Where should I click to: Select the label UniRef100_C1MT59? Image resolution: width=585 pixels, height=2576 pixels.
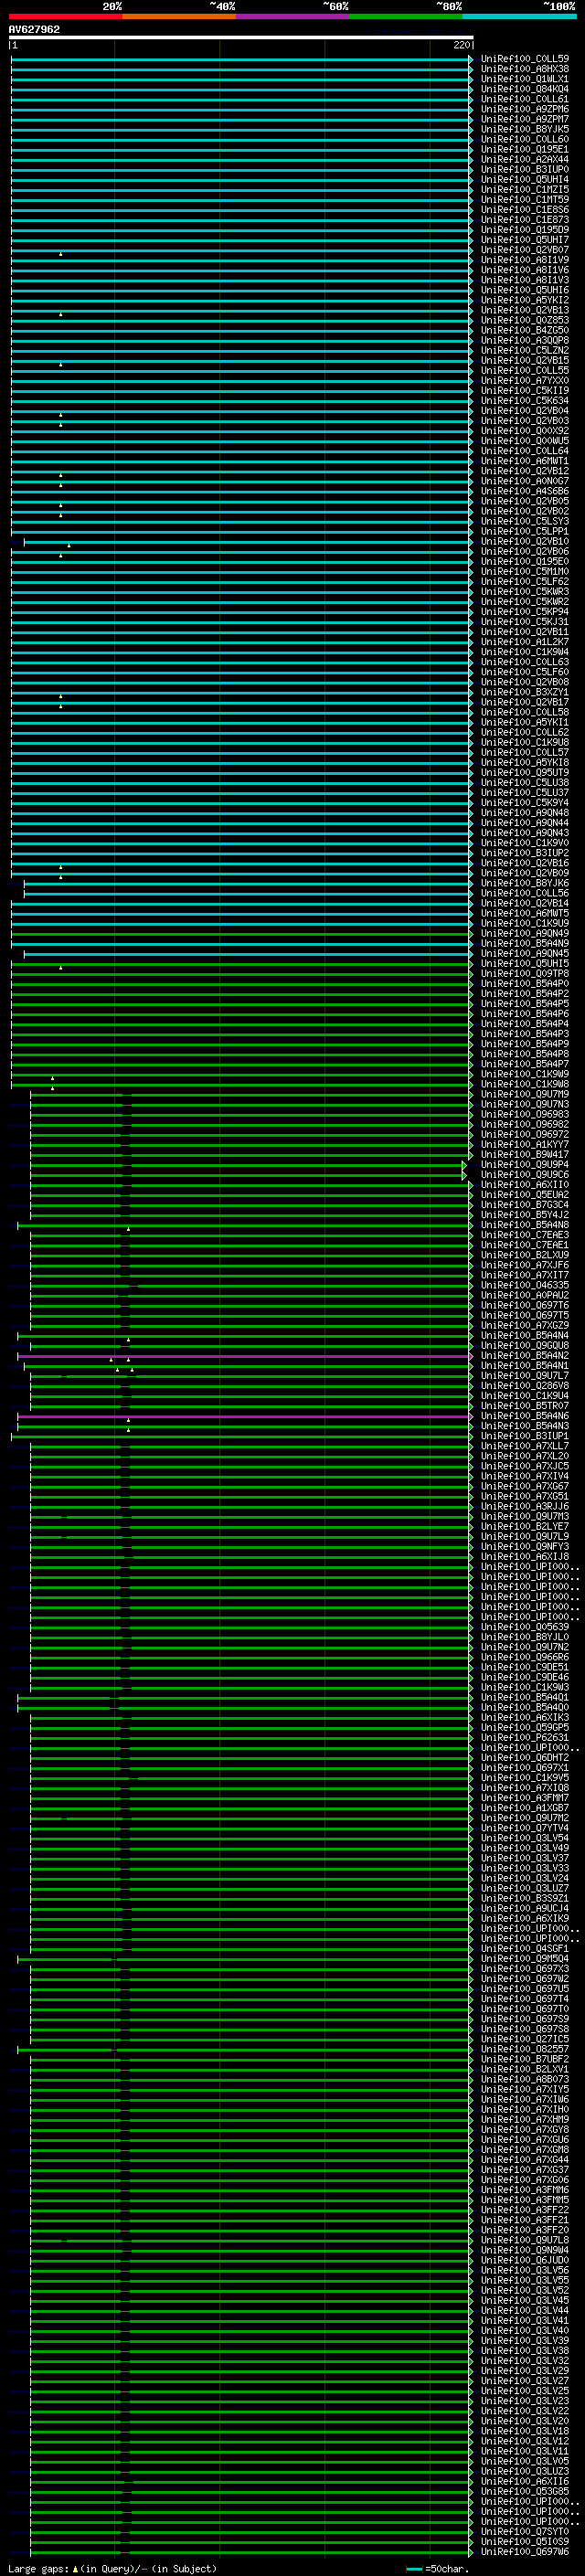(525, 200)
